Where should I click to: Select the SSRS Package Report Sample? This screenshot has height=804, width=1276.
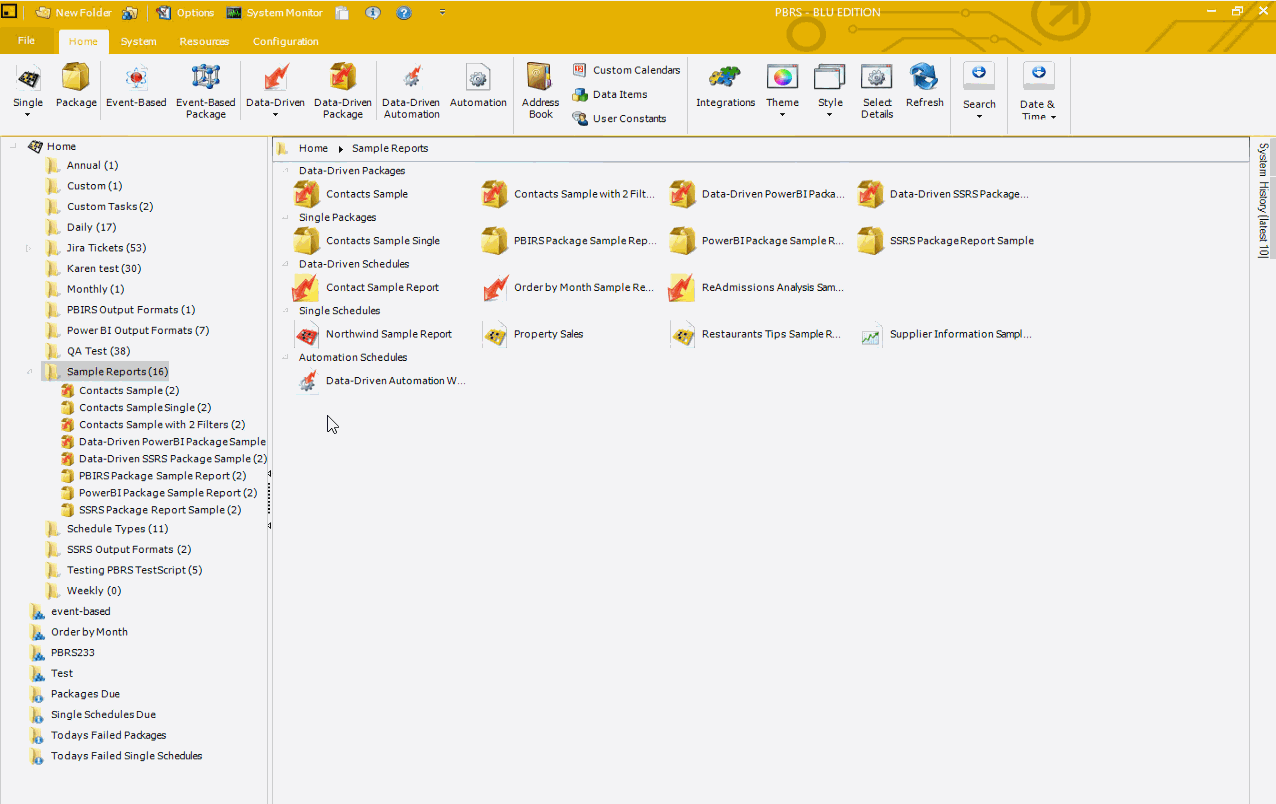[x=946, y=241]
